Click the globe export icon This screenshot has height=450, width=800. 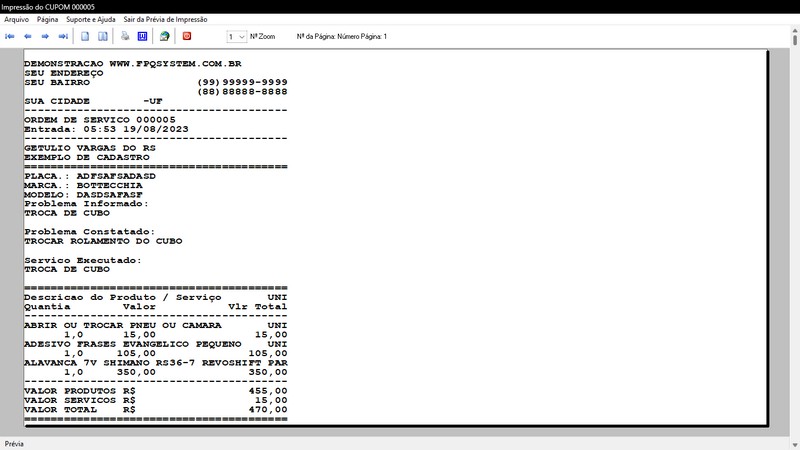[164, 36]
